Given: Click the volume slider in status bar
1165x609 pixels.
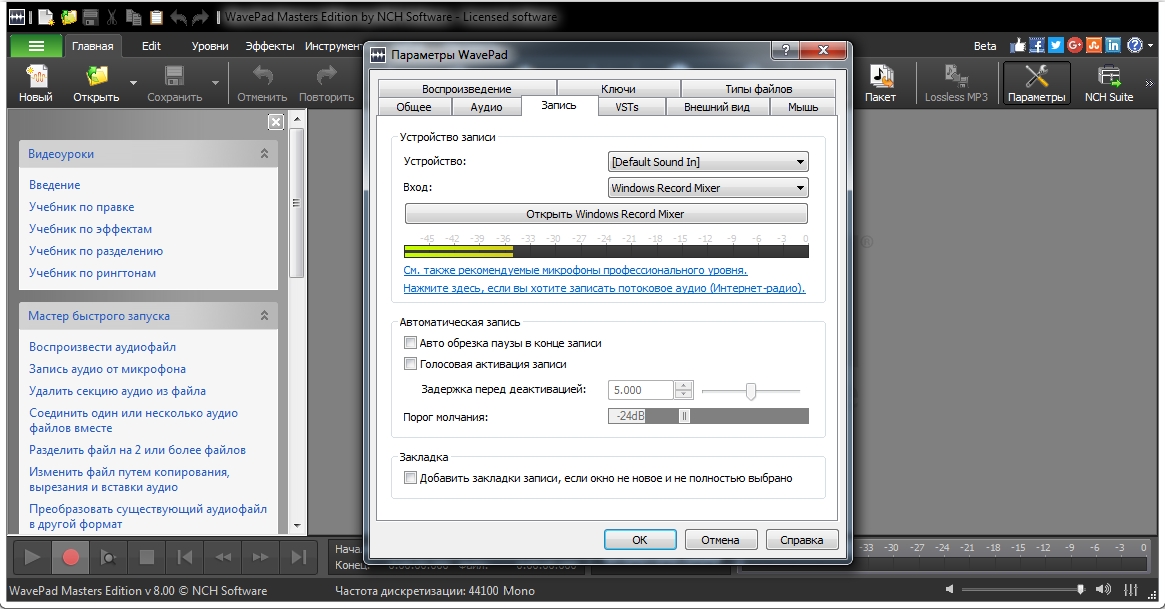Looking at the screenshot, I should tap(1023, 590).
